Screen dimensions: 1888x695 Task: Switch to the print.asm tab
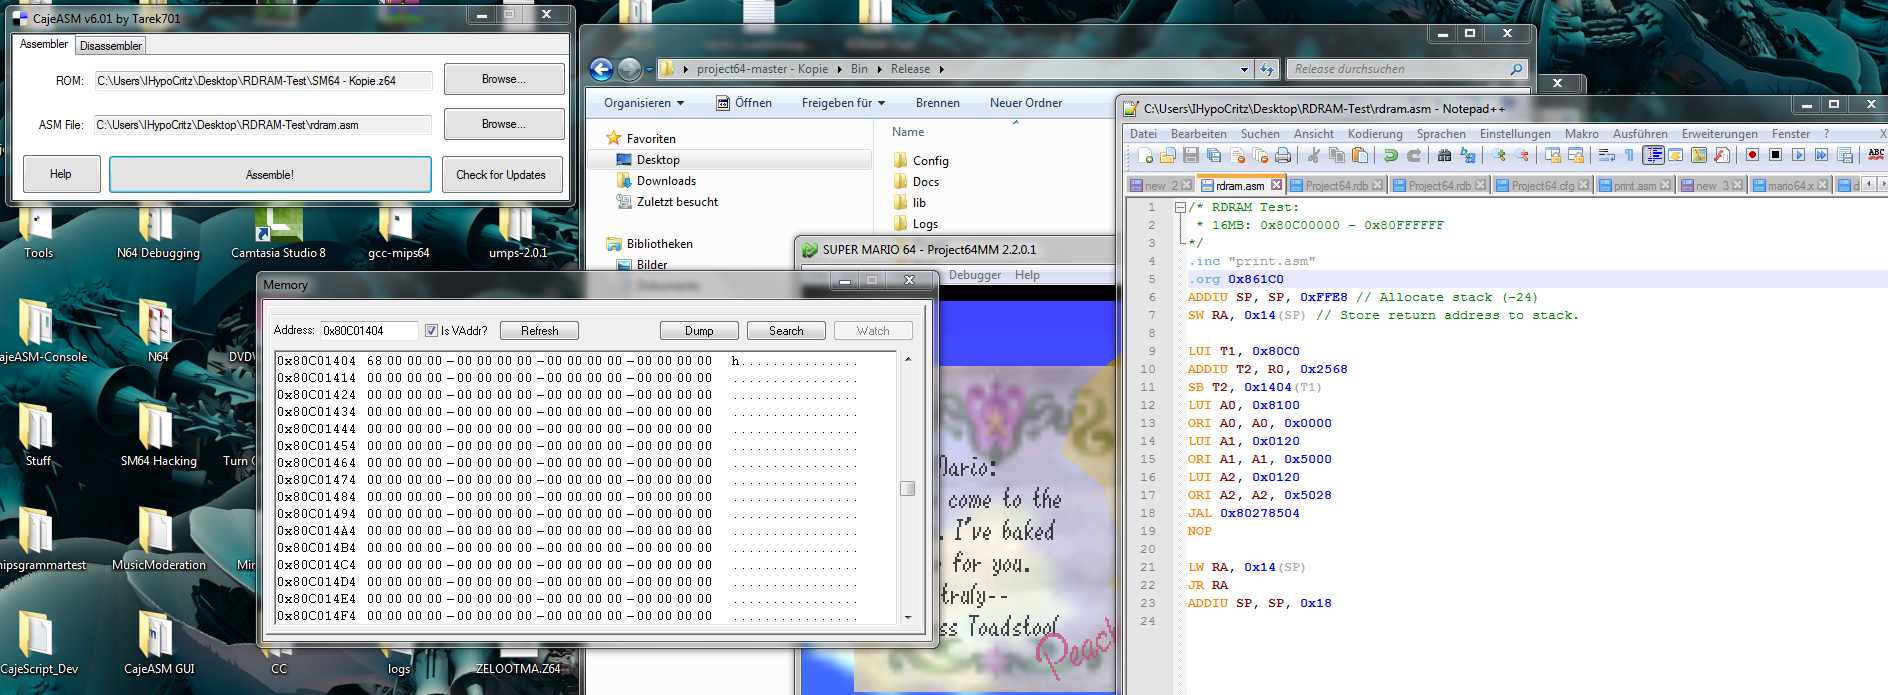tap(1635, 185)
